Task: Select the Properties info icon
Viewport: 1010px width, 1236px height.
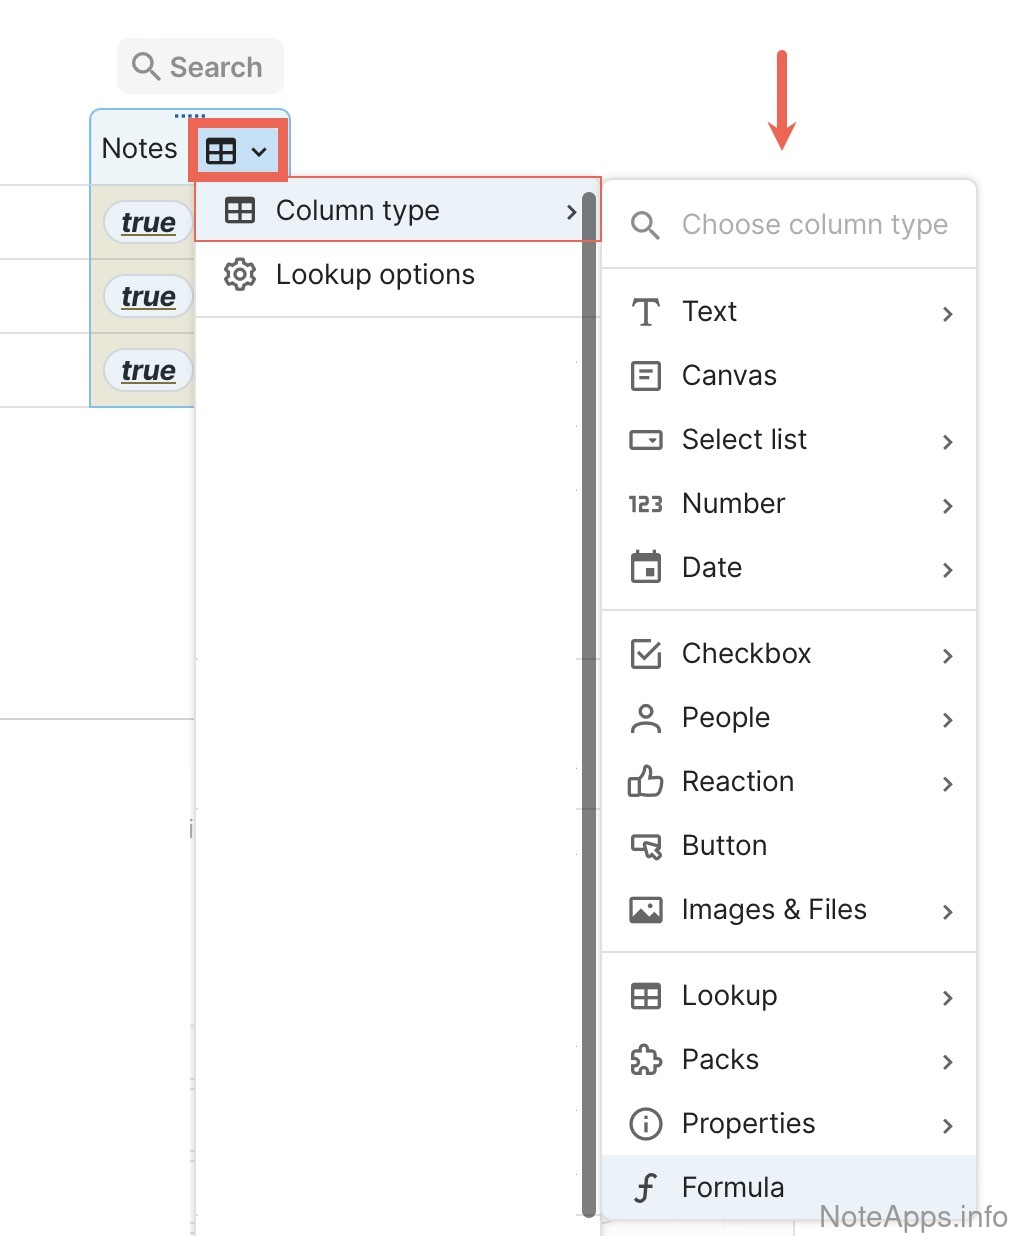Action: point(646,1124)
